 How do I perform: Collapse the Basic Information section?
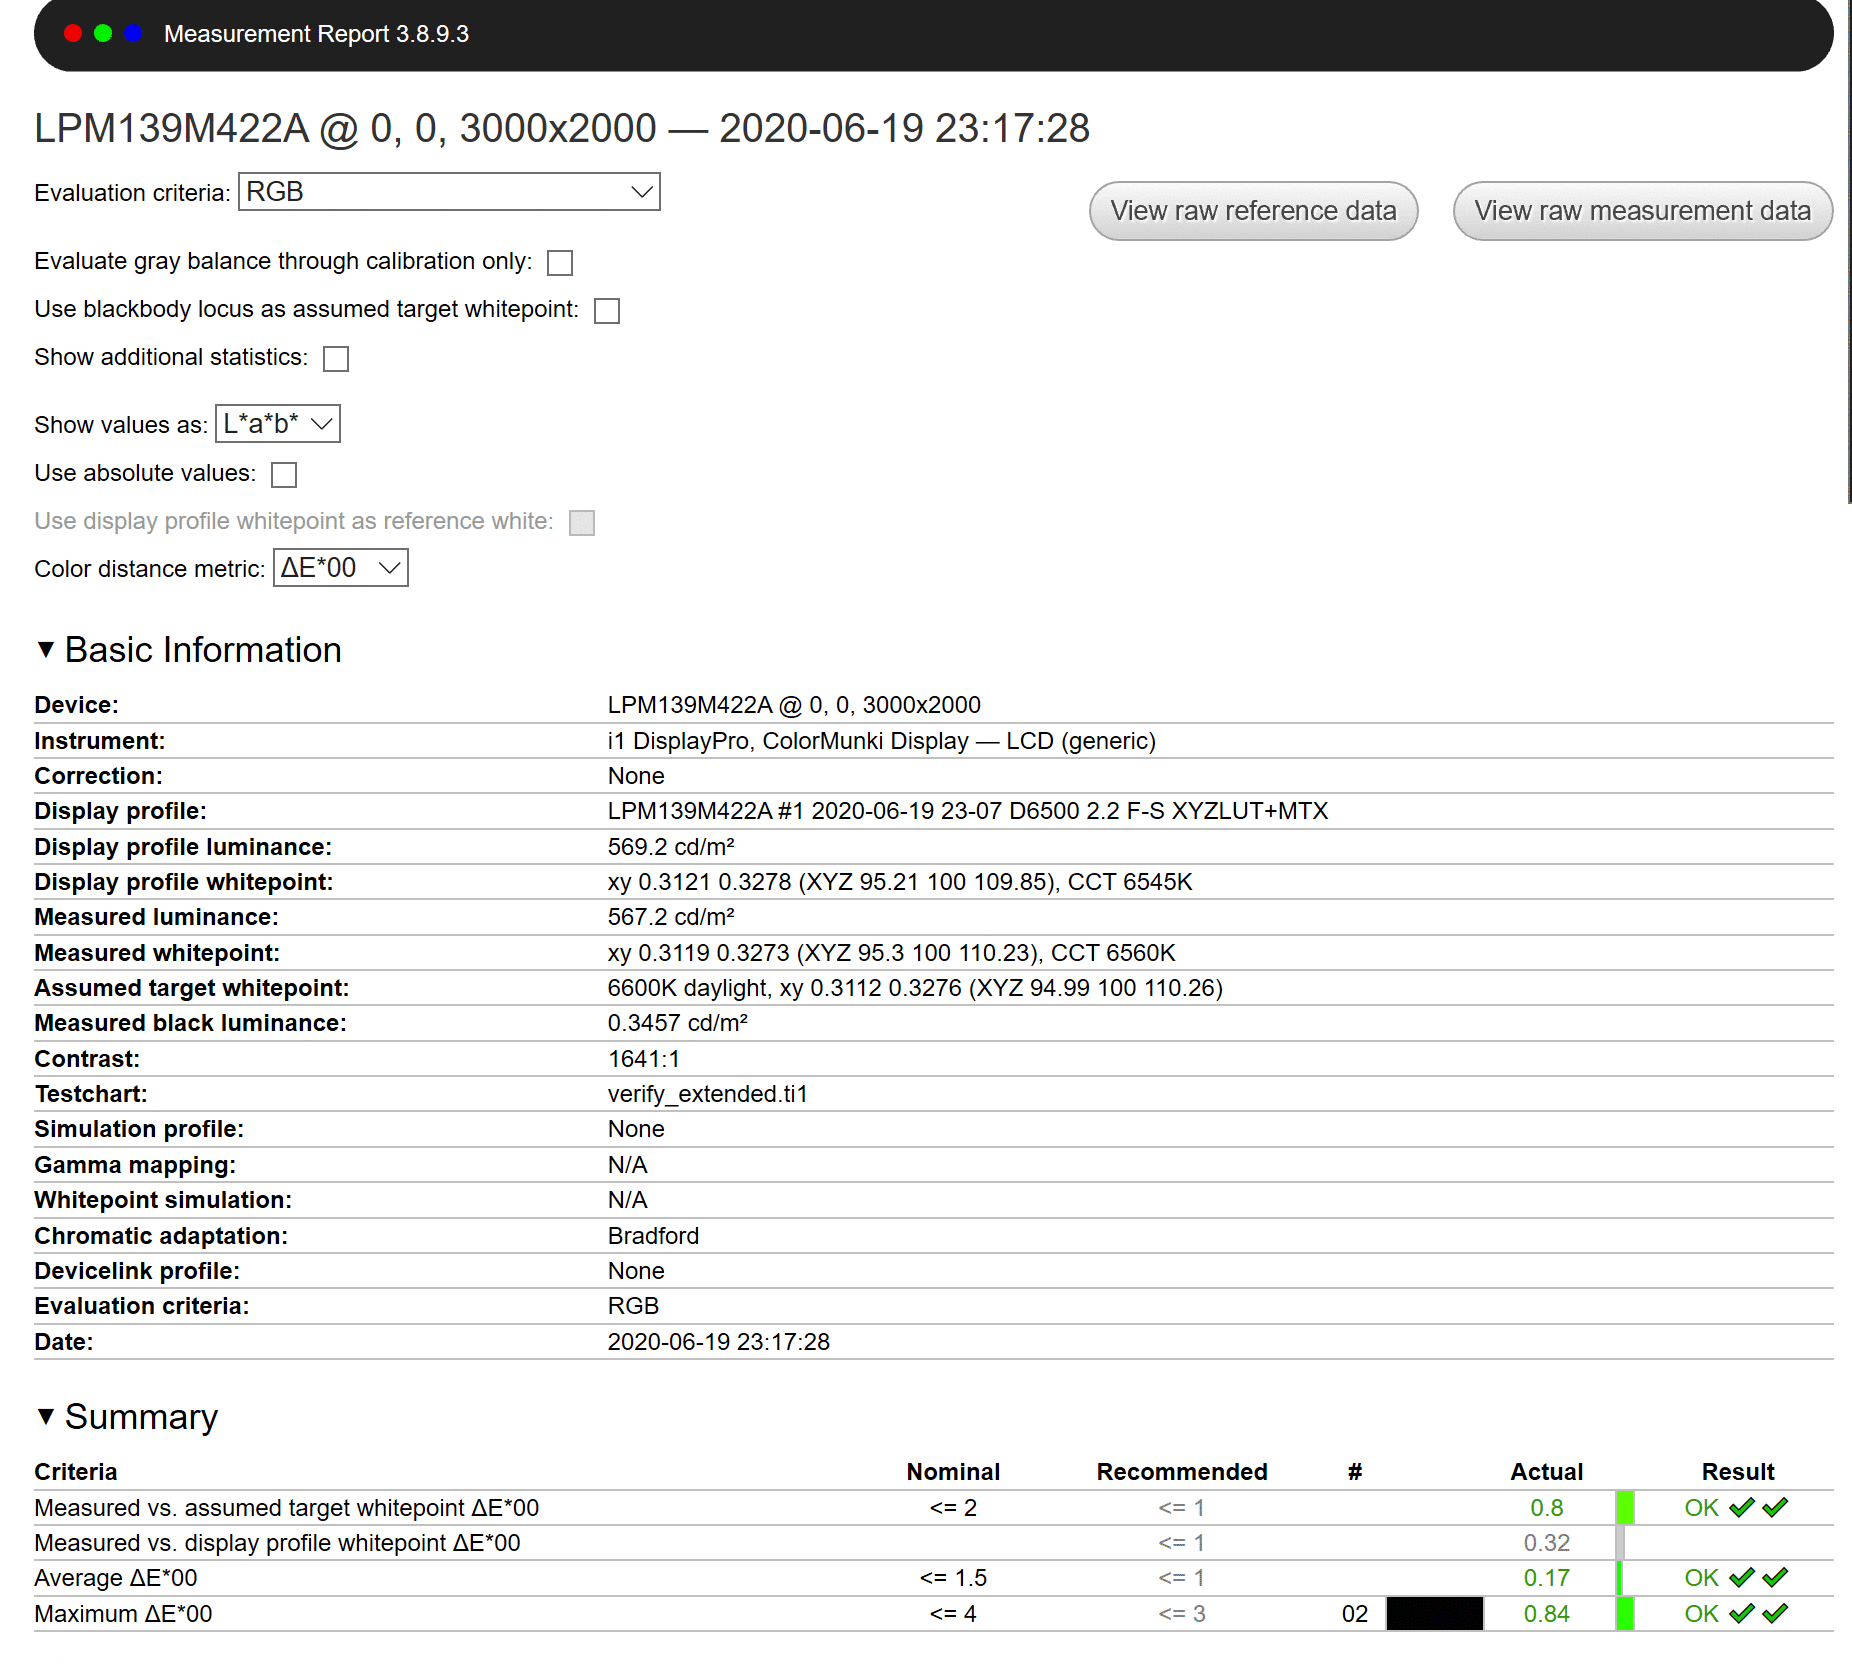(x=46, y=650)
